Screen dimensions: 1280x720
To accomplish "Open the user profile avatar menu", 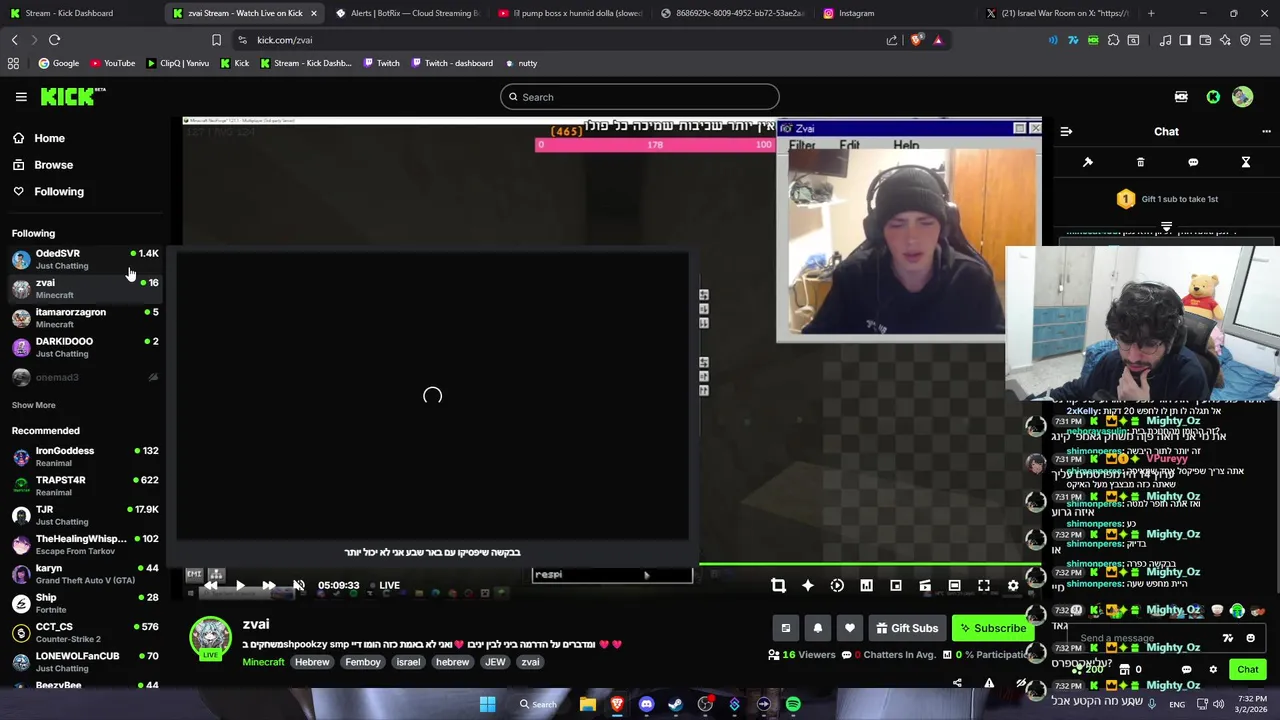I will coord(1242,97).
